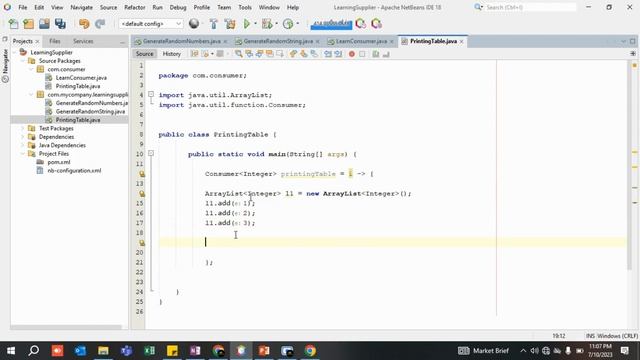Build the project with the hammer icon

[x=213, y=24]
